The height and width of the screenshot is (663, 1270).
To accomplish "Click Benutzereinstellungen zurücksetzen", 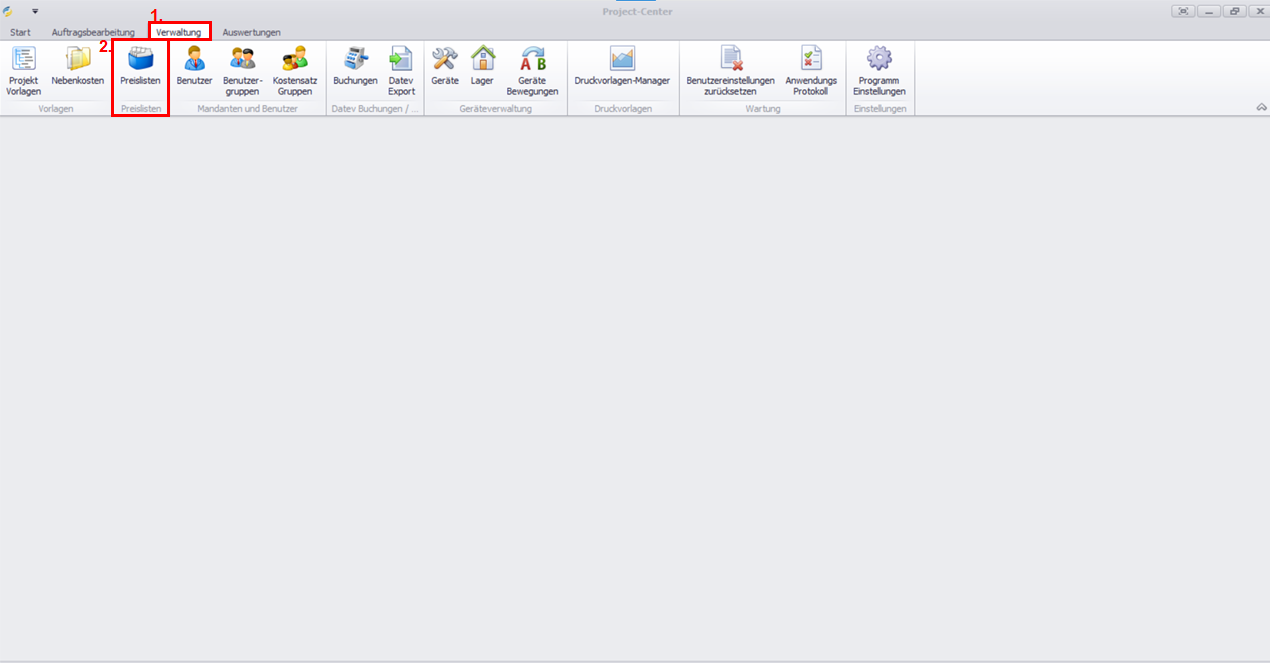I will click(x=730, y=70).
